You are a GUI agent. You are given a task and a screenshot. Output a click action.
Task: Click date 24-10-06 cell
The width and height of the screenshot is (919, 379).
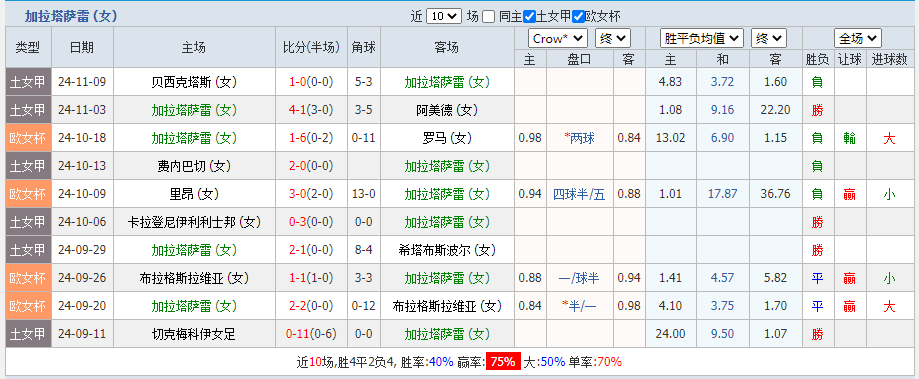(x=82, y=222)
